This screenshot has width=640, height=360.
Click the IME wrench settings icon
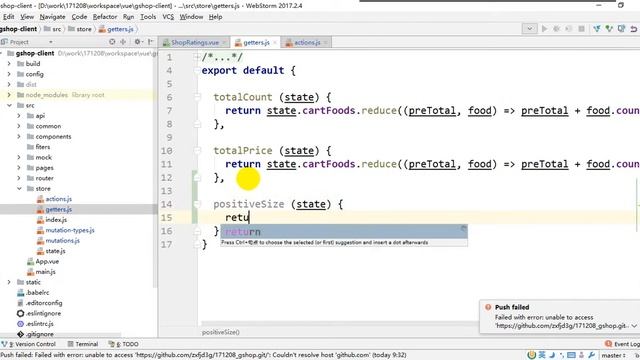pyautogui.click(x=591, y=355)
